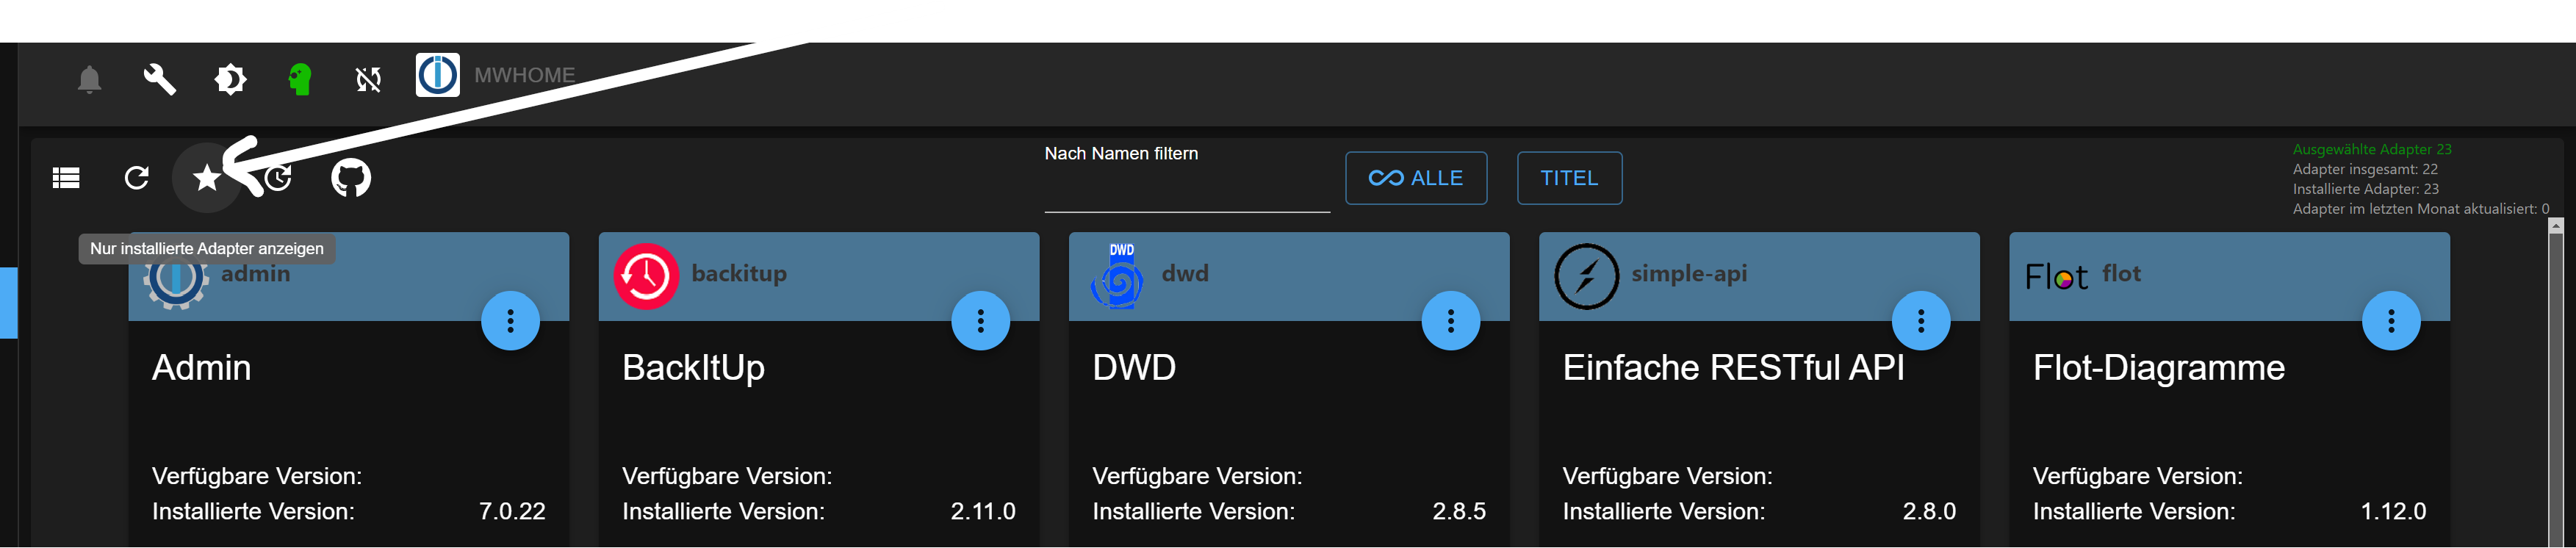Screen dimensions: 2576x548
Task: Click the backitup adapter logo
Action: pyautogui.click(x=646, y=276)
